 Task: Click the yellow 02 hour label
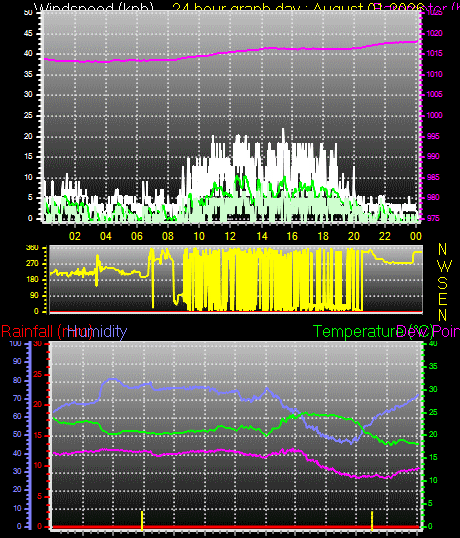tap(74, 236)
